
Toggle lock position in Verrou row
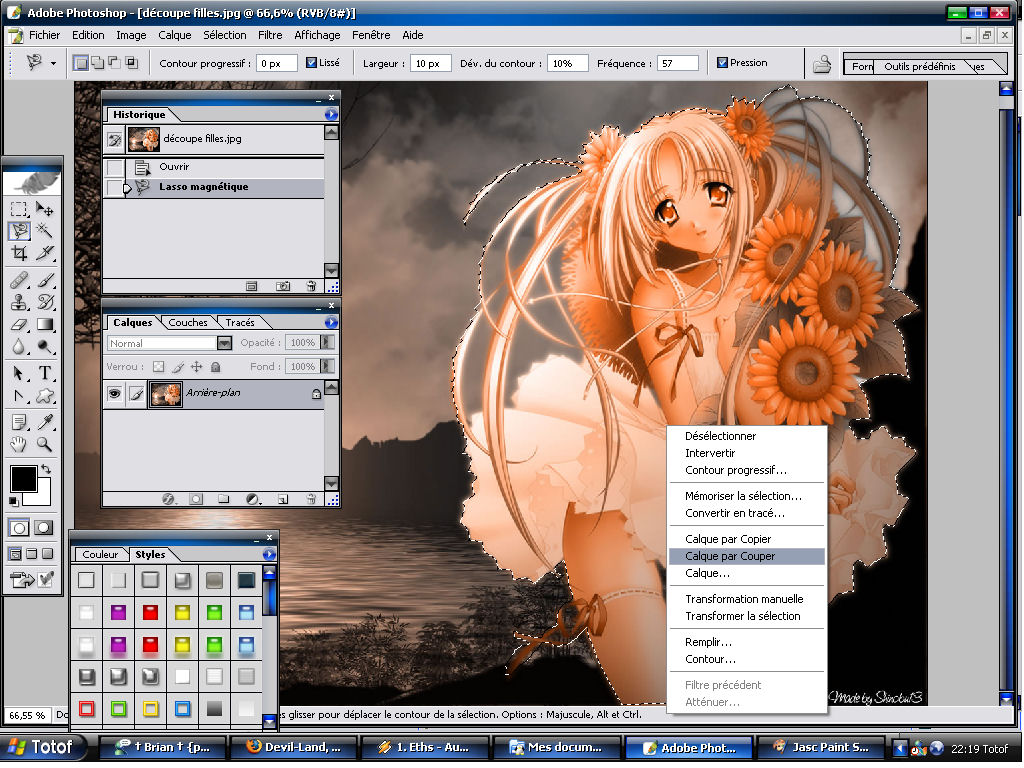[197, 367]
